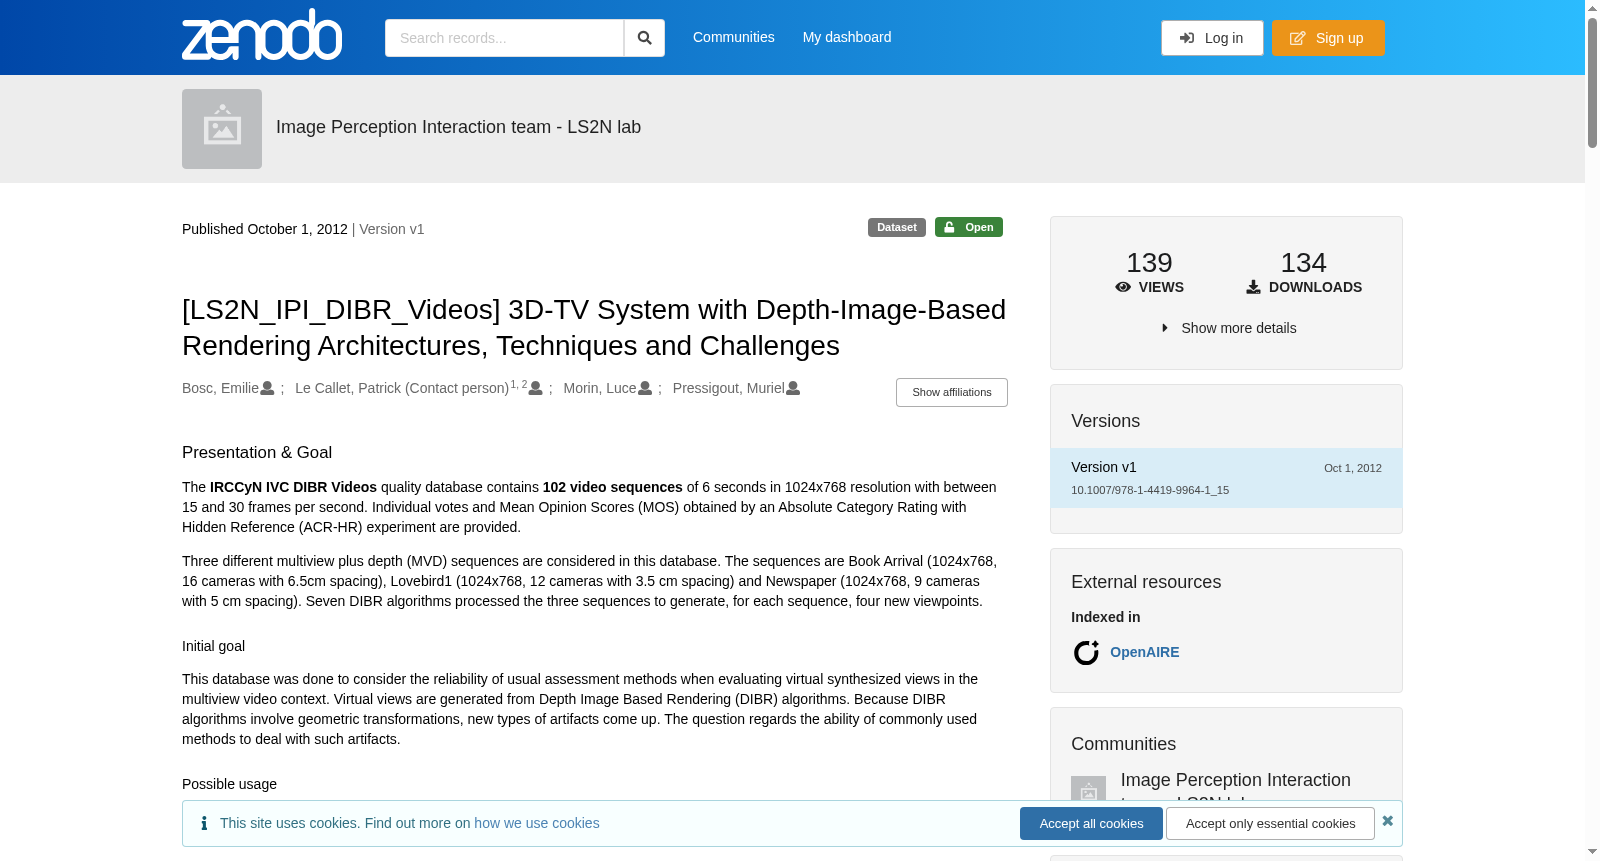Click the DOI 10.1007/978-1-4419-9964-1_15 text
This screenshot has width=1600, height=861.
click(x=1150, y=490)
